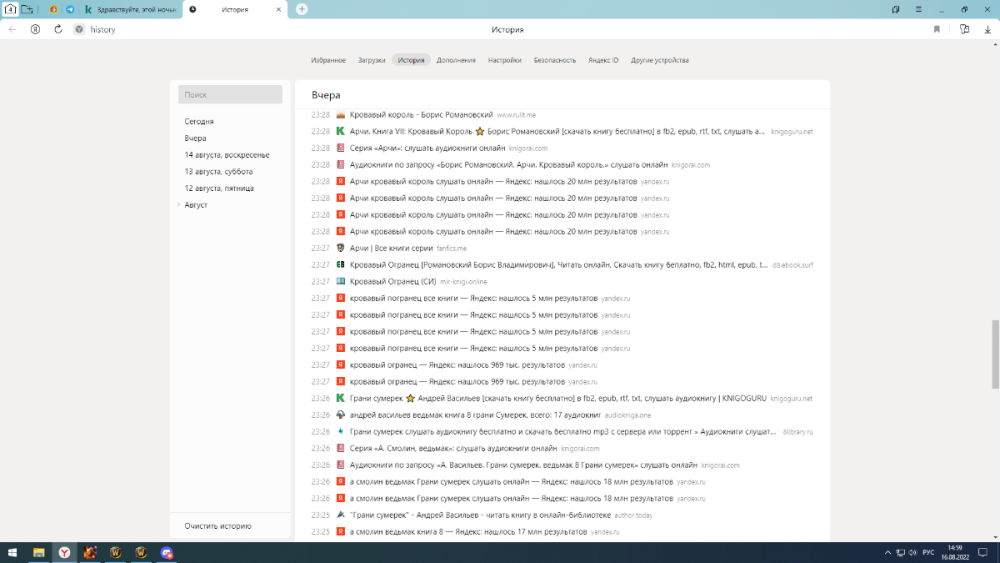
Task: Open the tab counter home icon
Action: tap(10, 9)
